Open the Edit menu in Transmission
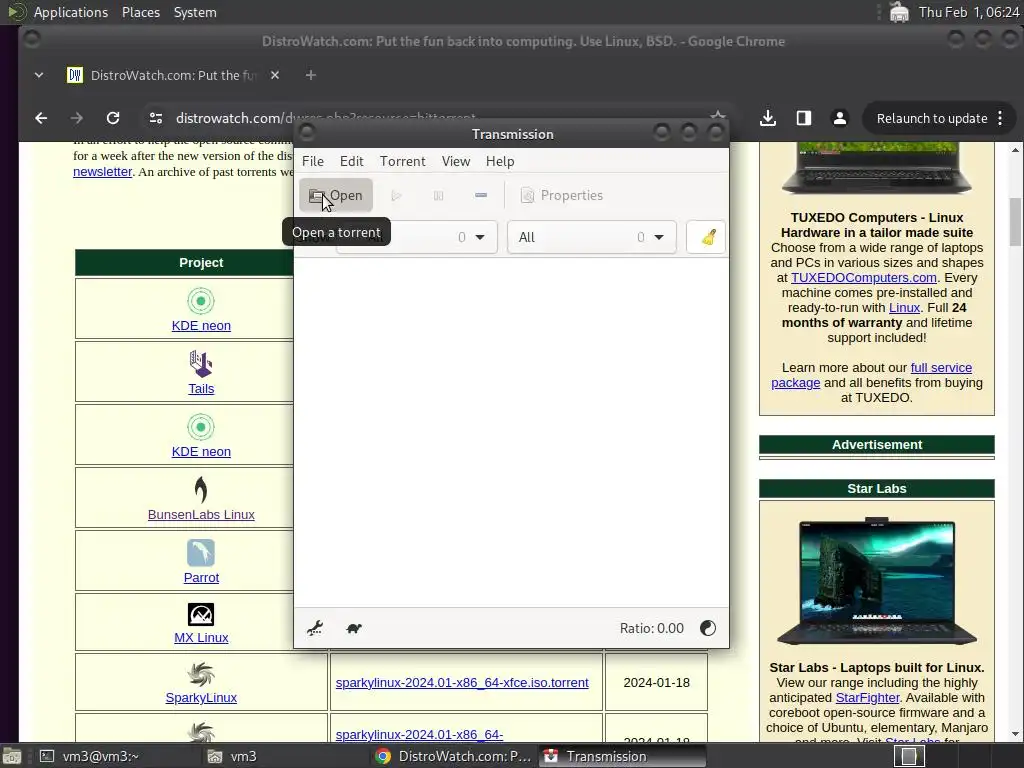1024x768 pixels. click(x=351, y=161)
